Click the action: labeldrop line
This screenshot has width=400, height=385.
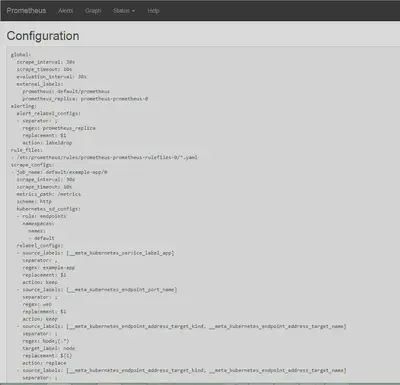(47, 143)
